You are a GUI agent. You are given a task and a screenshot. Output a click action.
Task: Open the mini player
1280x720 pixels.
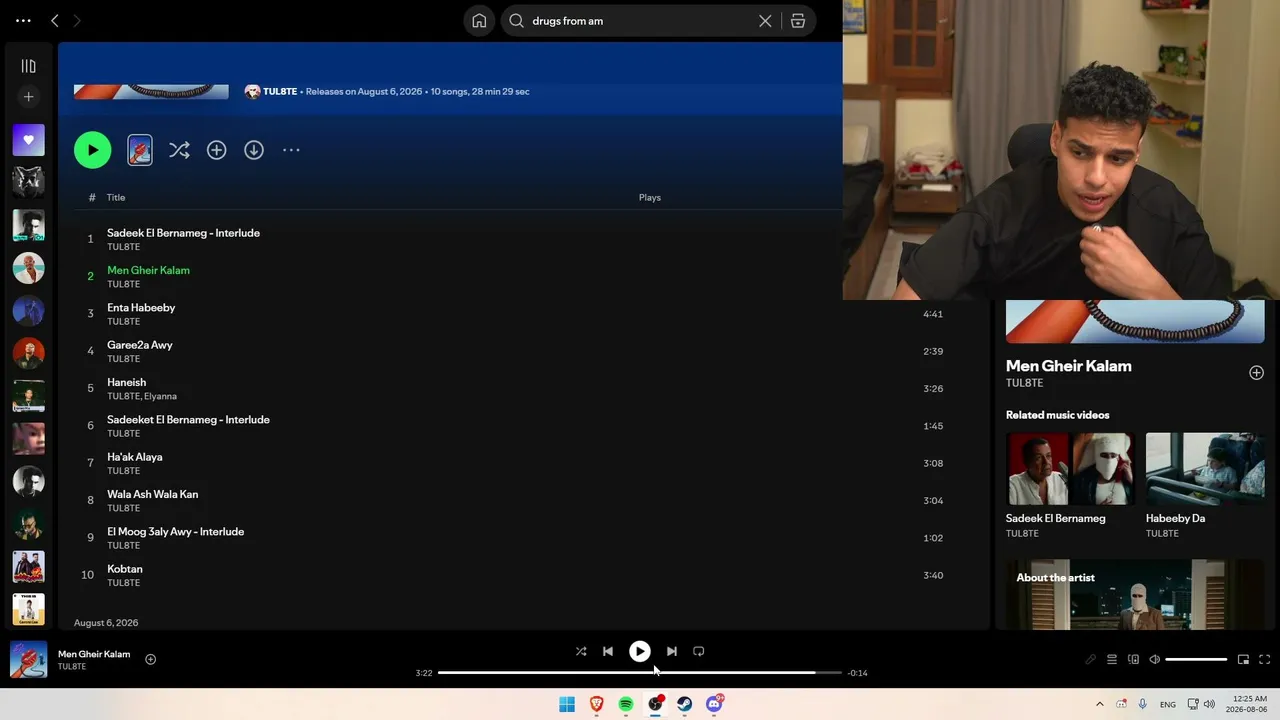coord(1243,660)
